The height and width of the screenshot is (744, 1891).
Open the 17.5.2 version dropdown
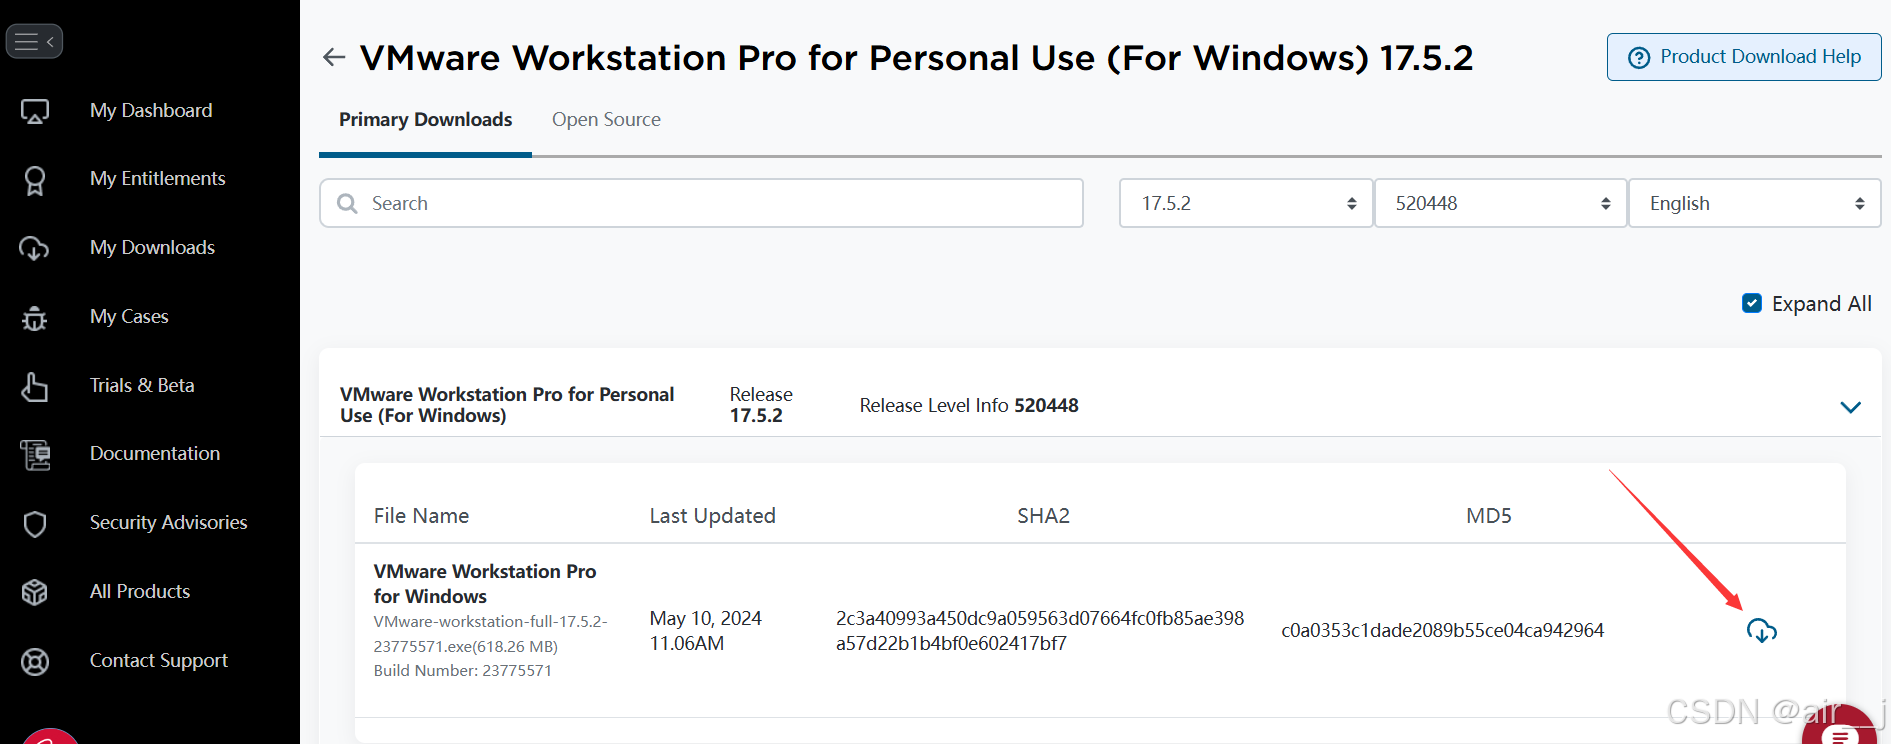click(1245, 203)
